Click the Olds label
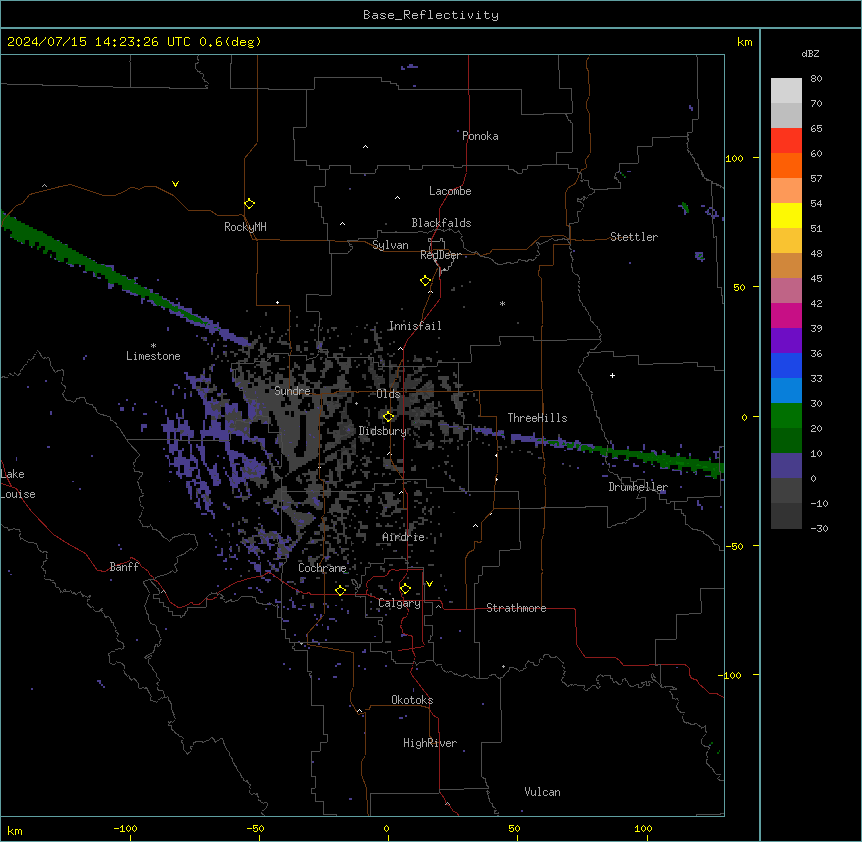 pyautogui.click(x=388, y=394)
